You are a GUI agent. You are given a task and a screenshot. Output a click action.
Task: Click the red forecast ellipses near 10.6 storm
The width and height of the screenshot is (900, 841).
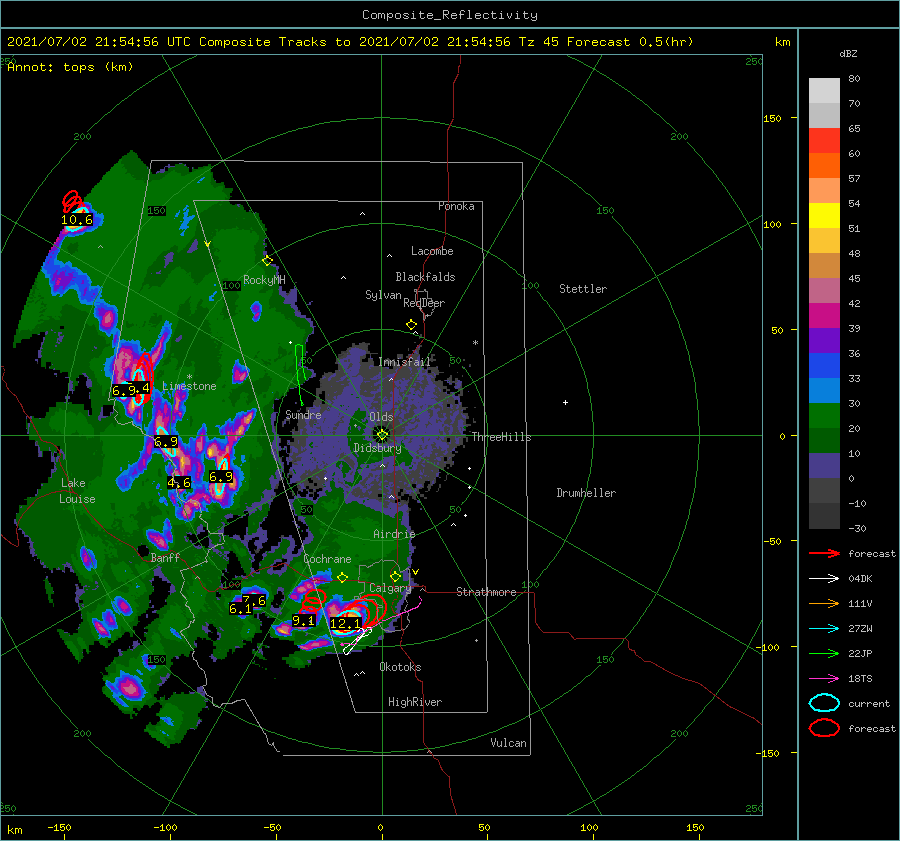(x=72, y=201)
